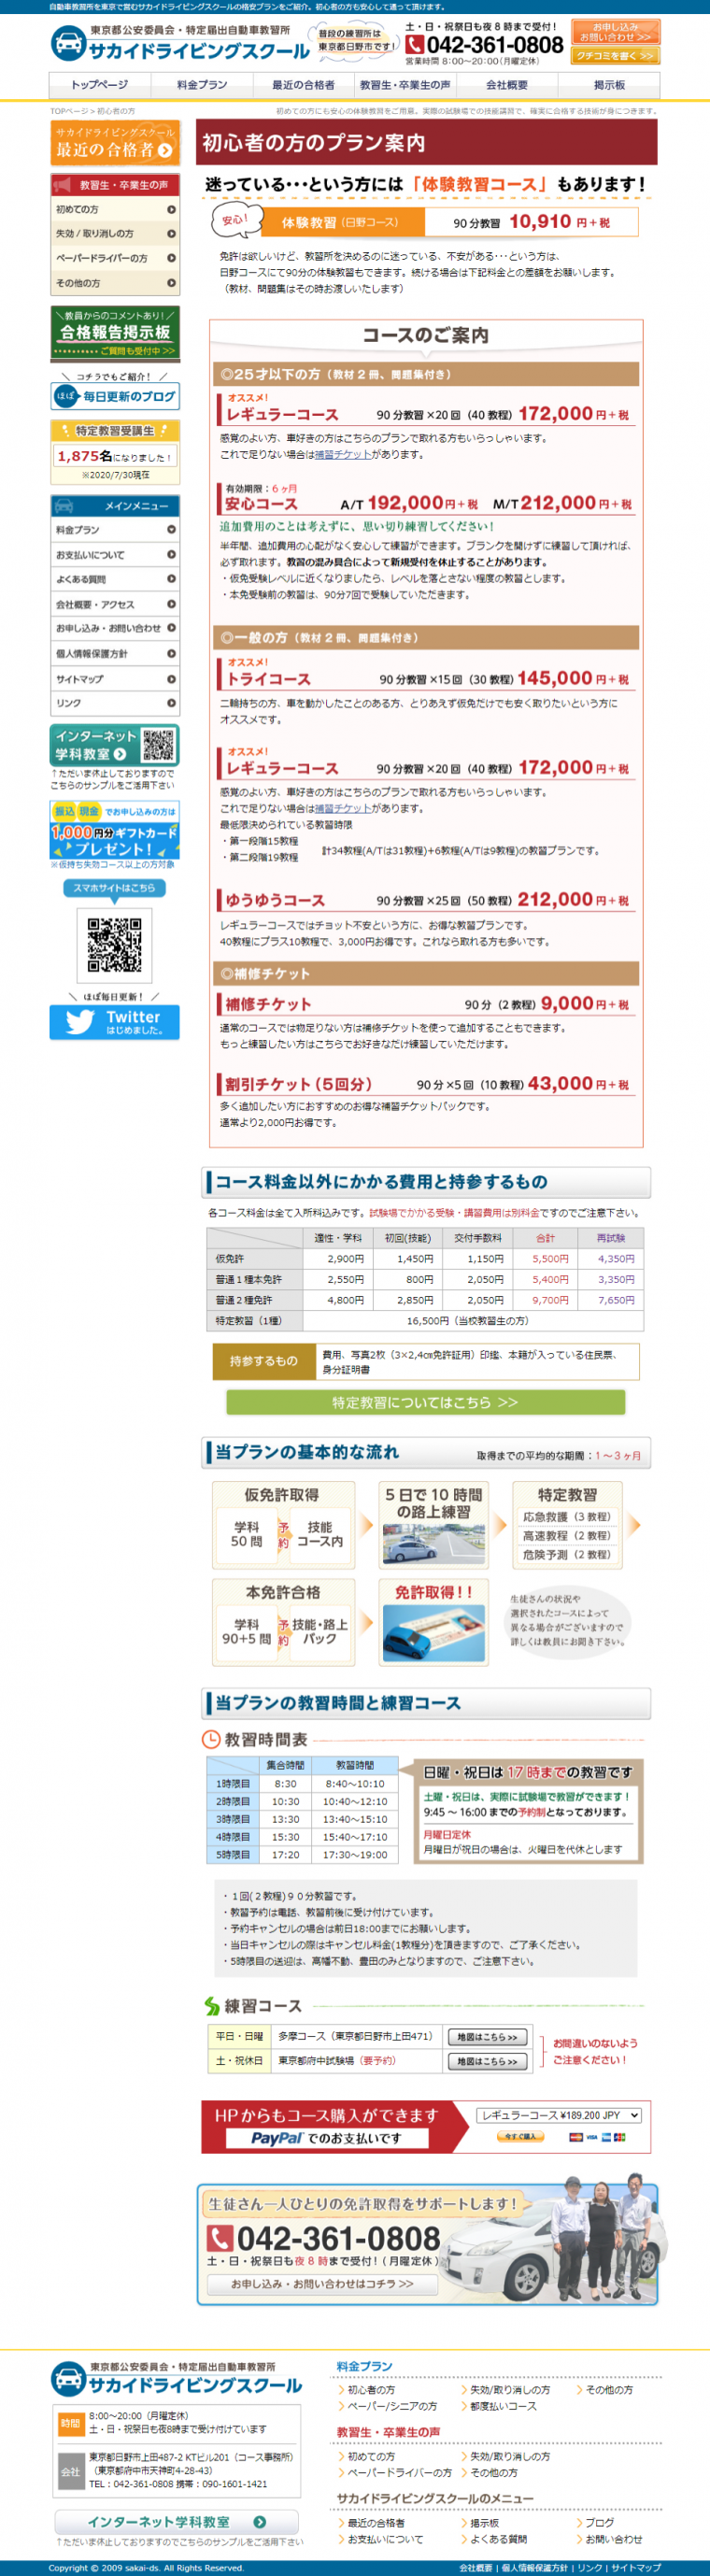Click the 今すぐ購入 PayPal button
This screenshot has height=2576, width=710.
click(x=521, y=2137)
